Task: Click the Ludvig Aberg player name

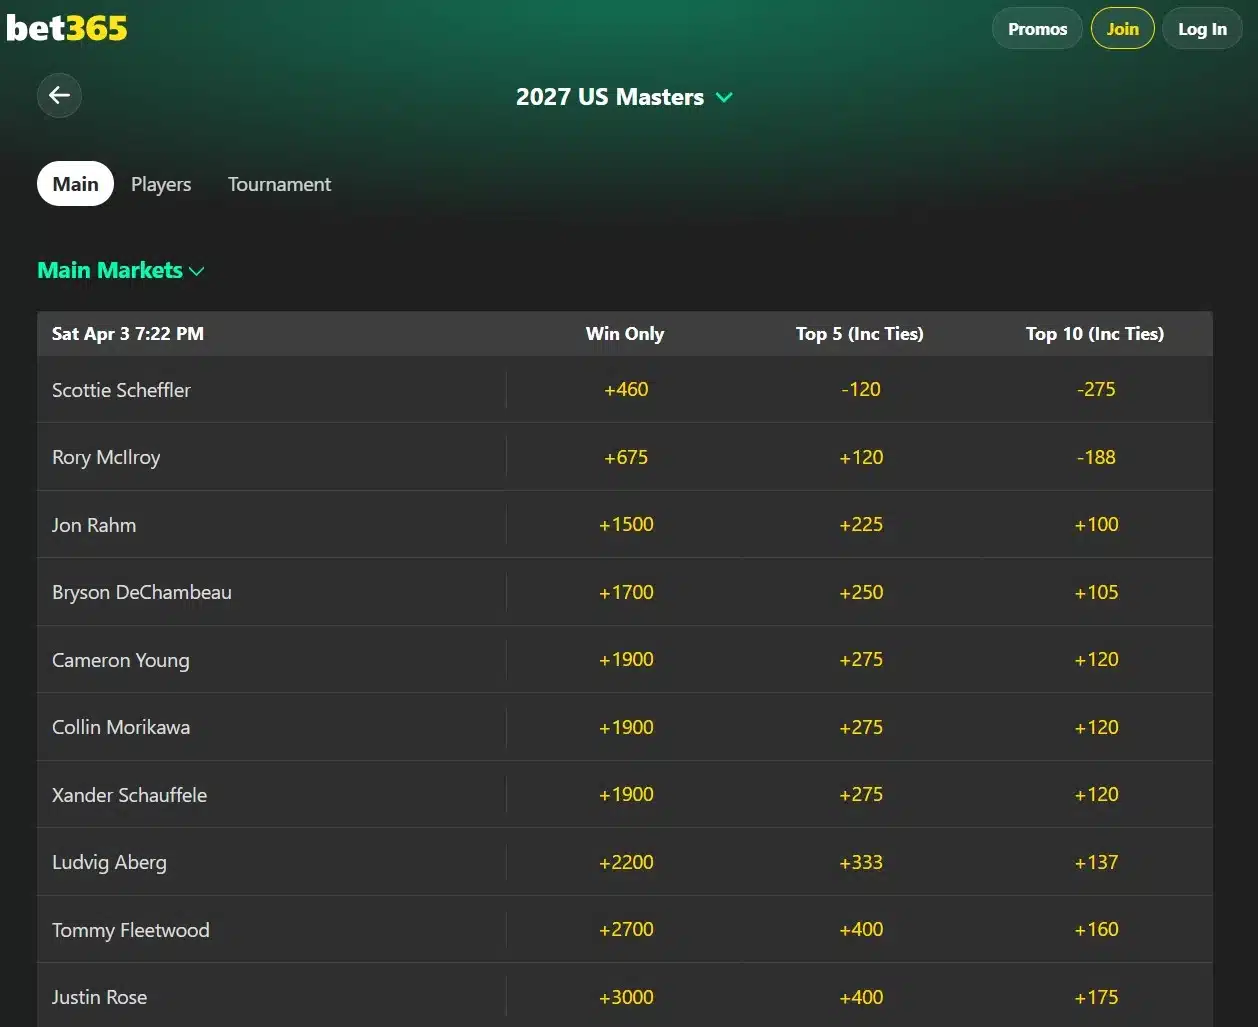Action: click(x=110, y=862)
